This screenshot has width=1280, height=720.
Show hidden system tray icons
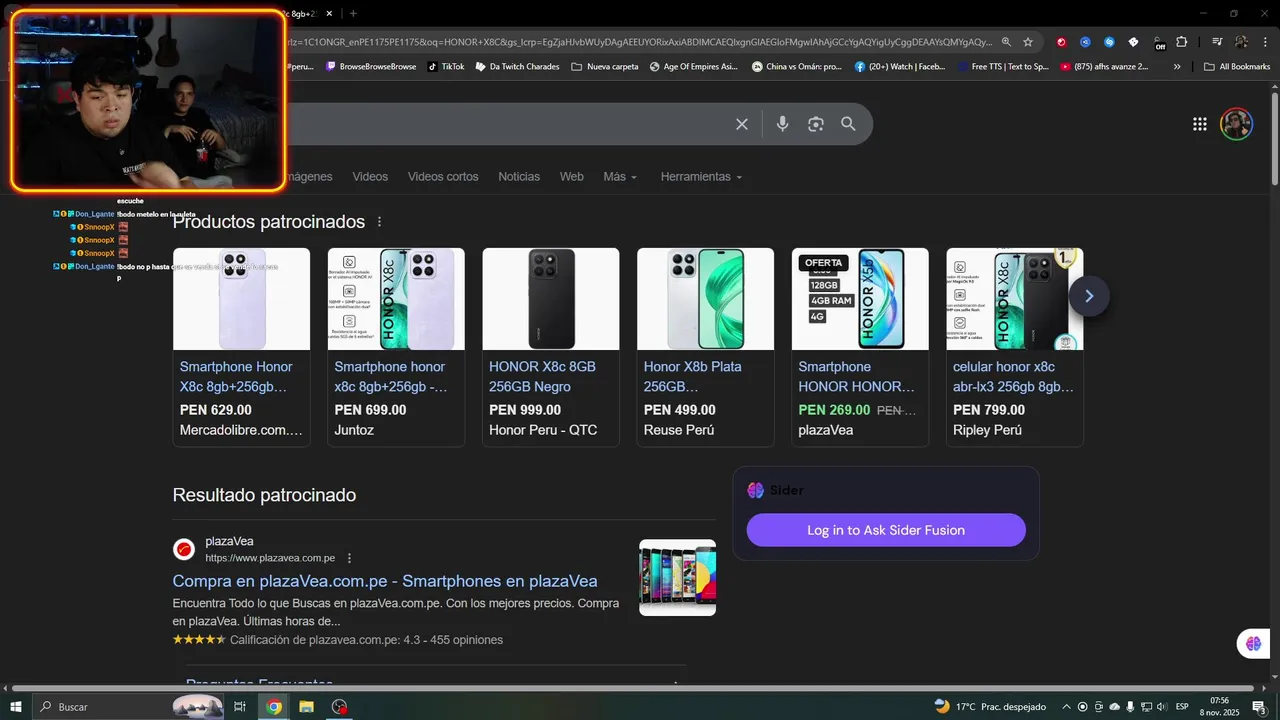point(1066,707)
